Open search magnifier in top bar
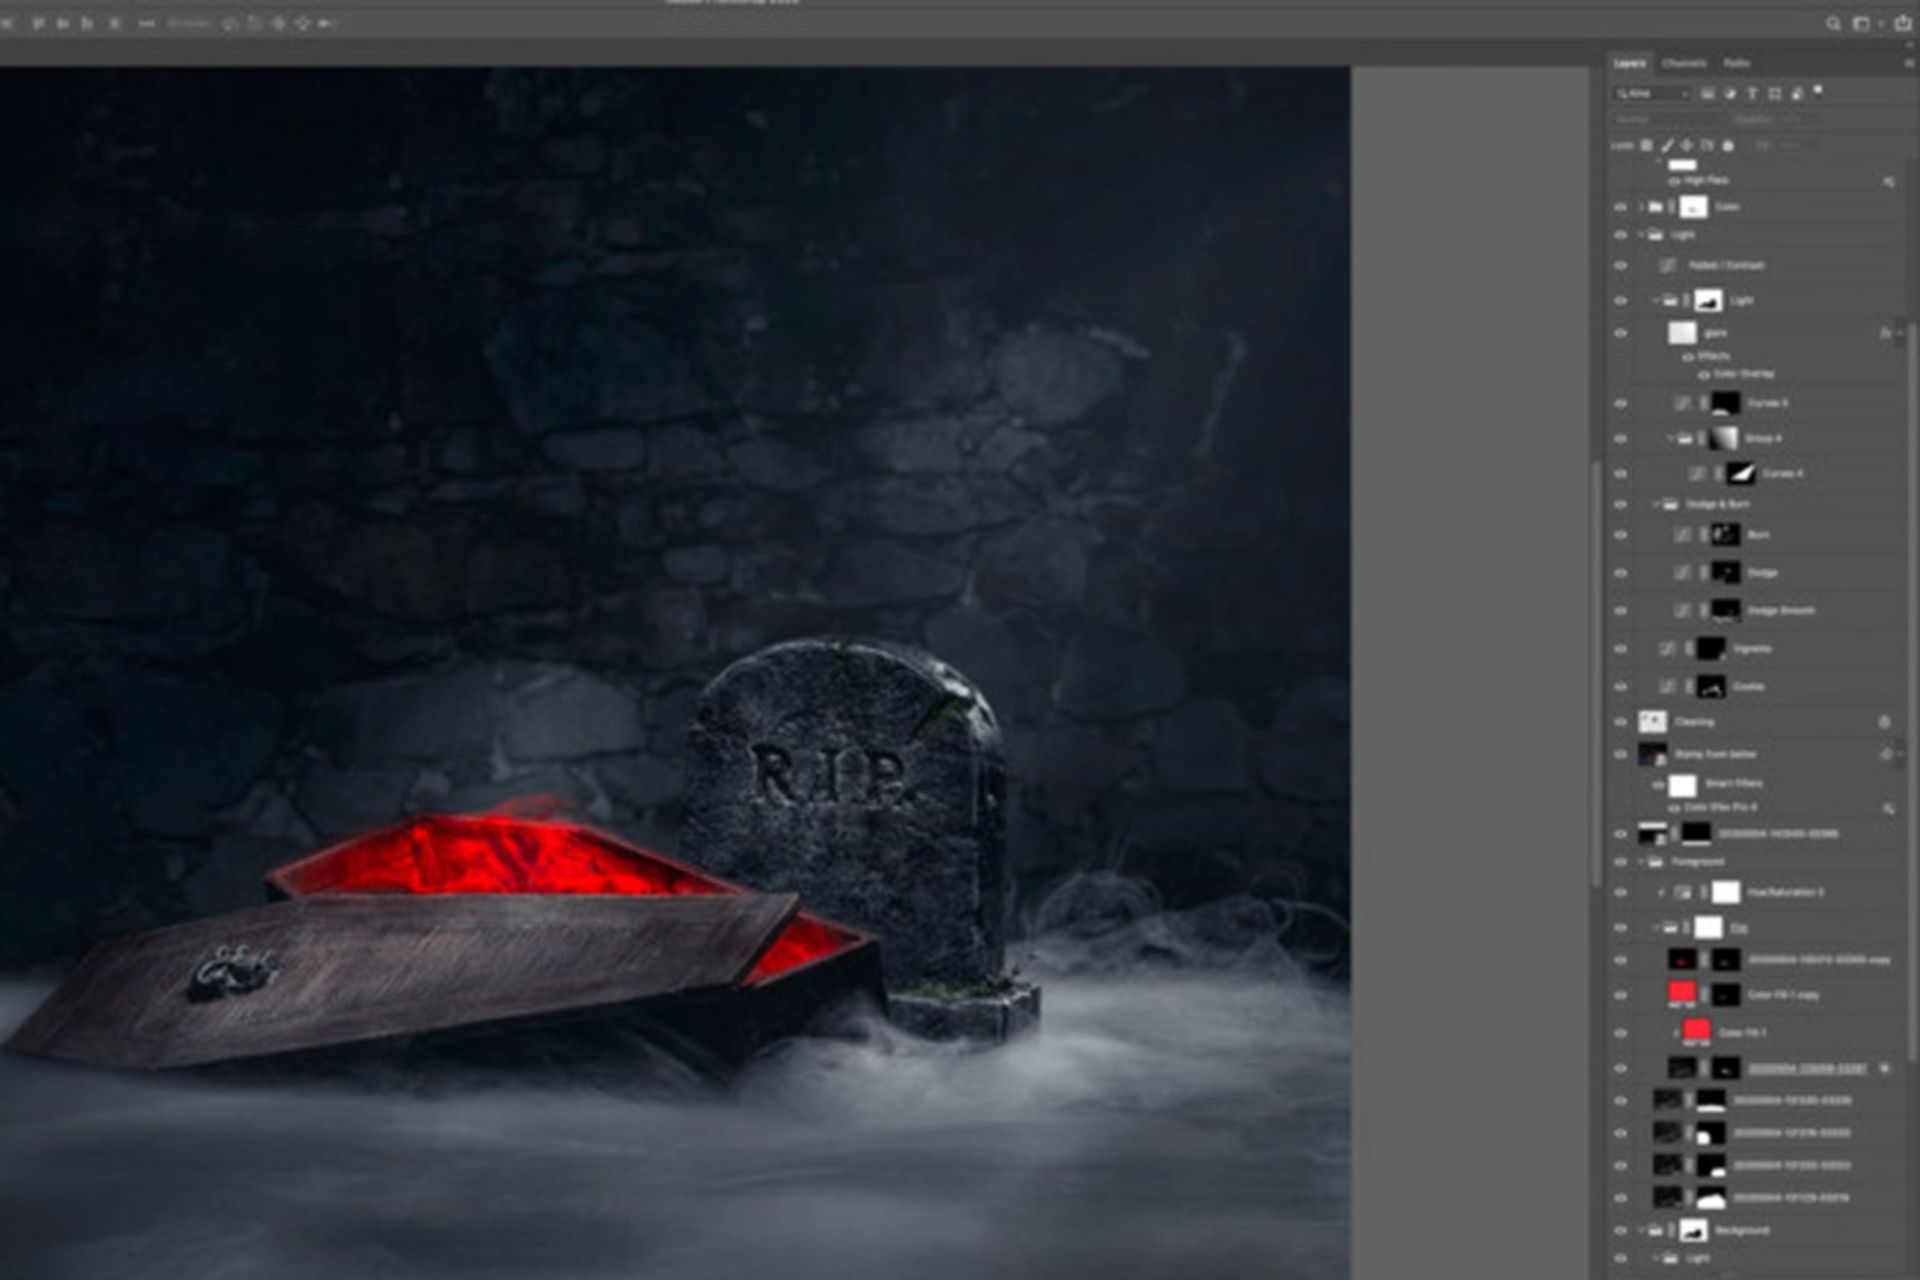Viewport: 1920px width, 1280px height. tap(1833, 24)
